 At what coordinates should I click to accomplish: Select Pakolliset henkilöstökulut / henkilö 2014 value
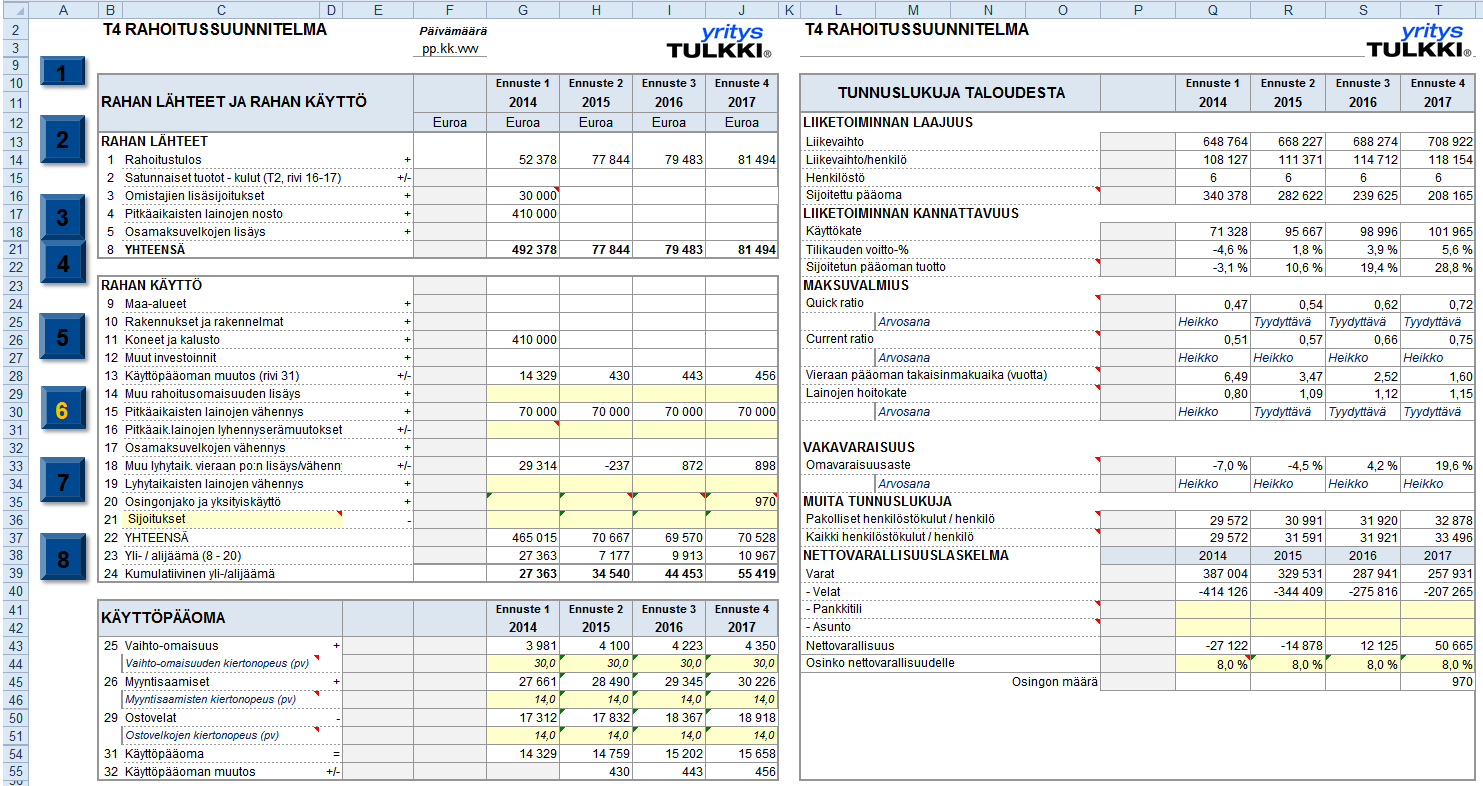[x=1213, y=519]
